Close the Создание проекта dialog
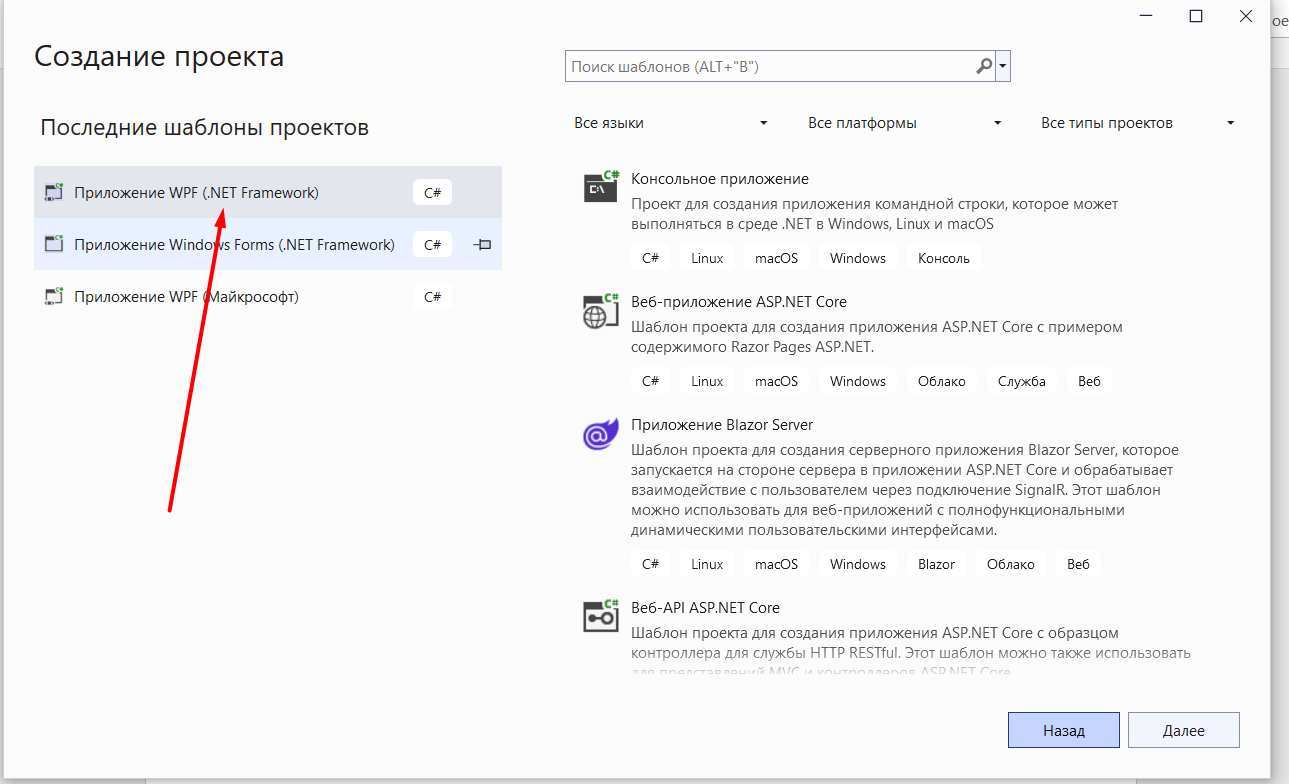Screen dimensions: 1289x784 point(1245,16)
